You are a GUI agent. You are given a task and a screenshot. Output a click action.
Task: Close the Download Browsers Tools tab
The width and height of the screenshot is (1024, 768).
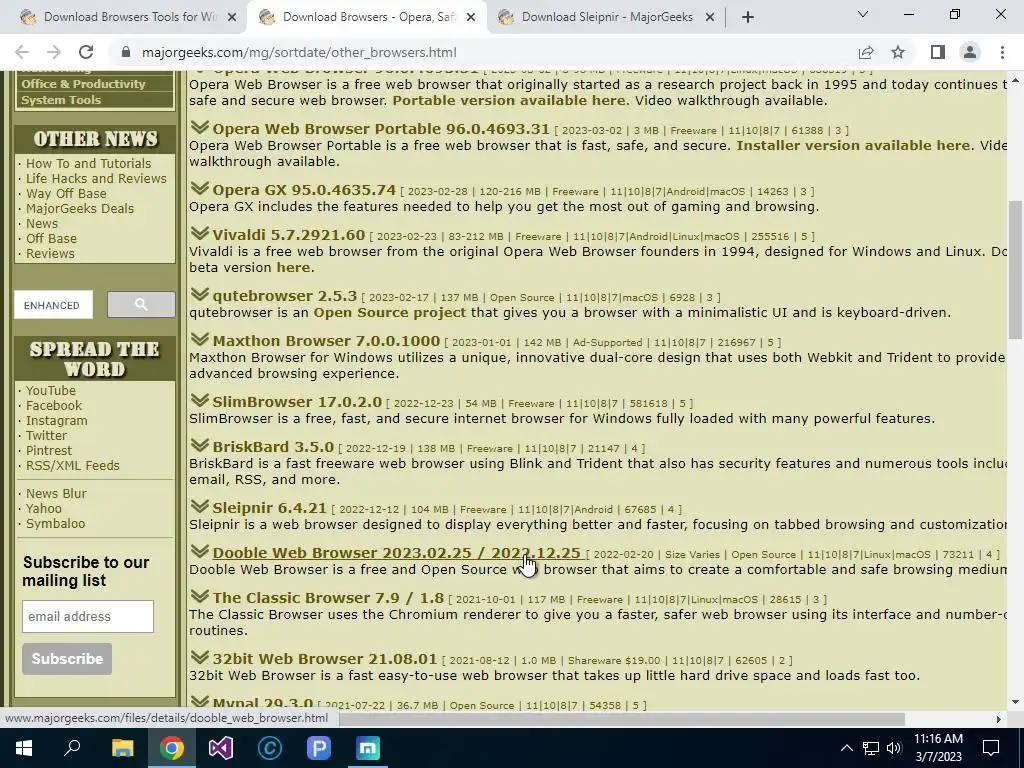coord(232,18)
